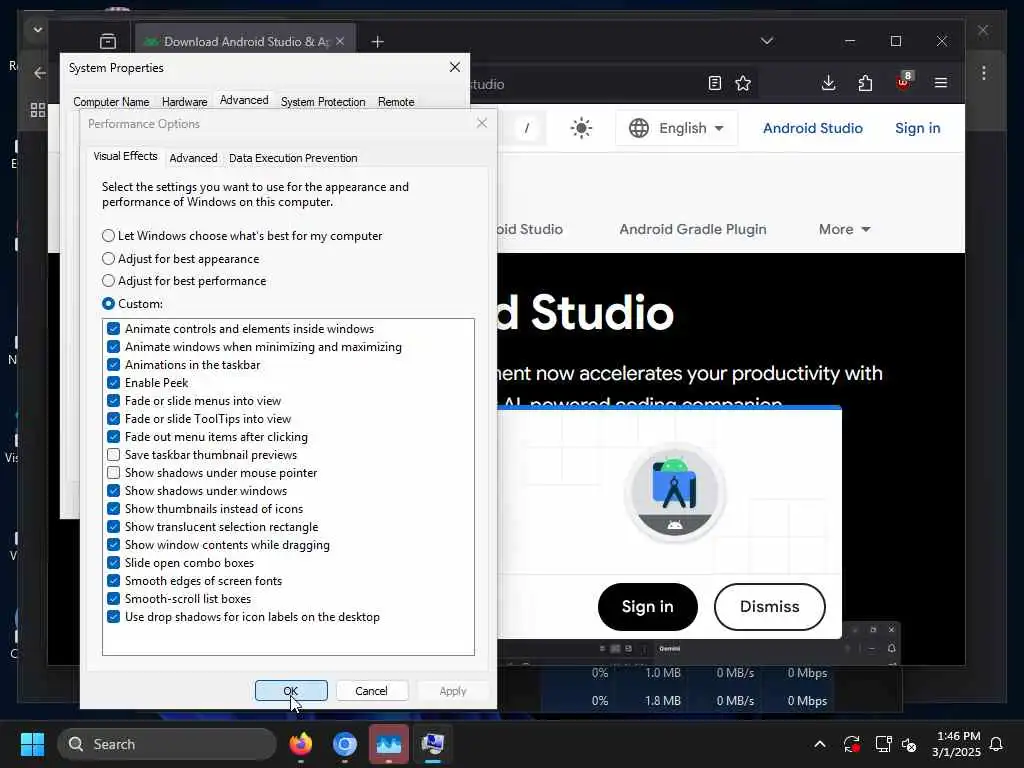This screenshot has width=1024, height=768.
Task: Uncheck Show window contents while dragging
Action: pyautogui.click(x=113, y=545)
